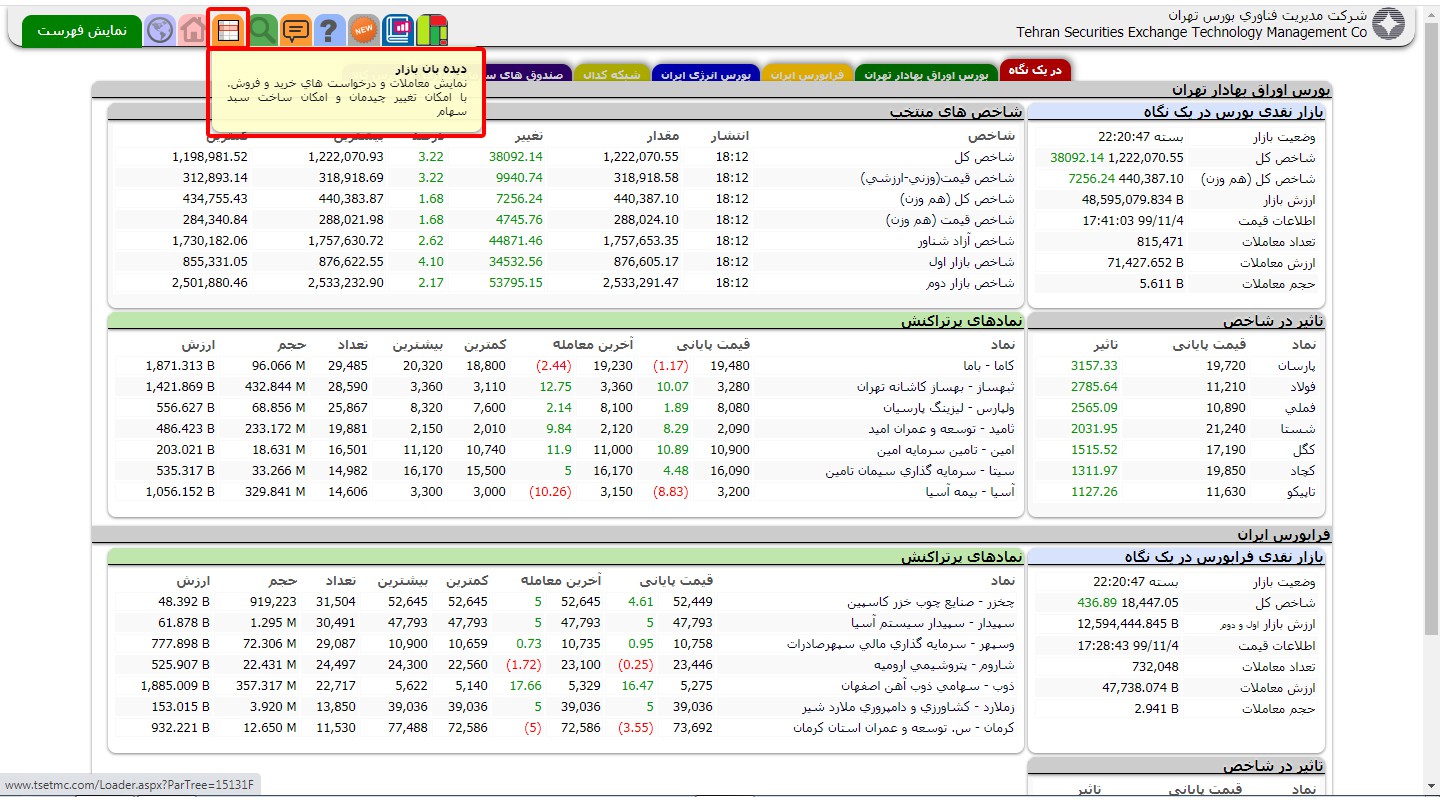Open the purple صندوق های tab
Viewport: 1440px width, 800px height.
pos(528,74)
